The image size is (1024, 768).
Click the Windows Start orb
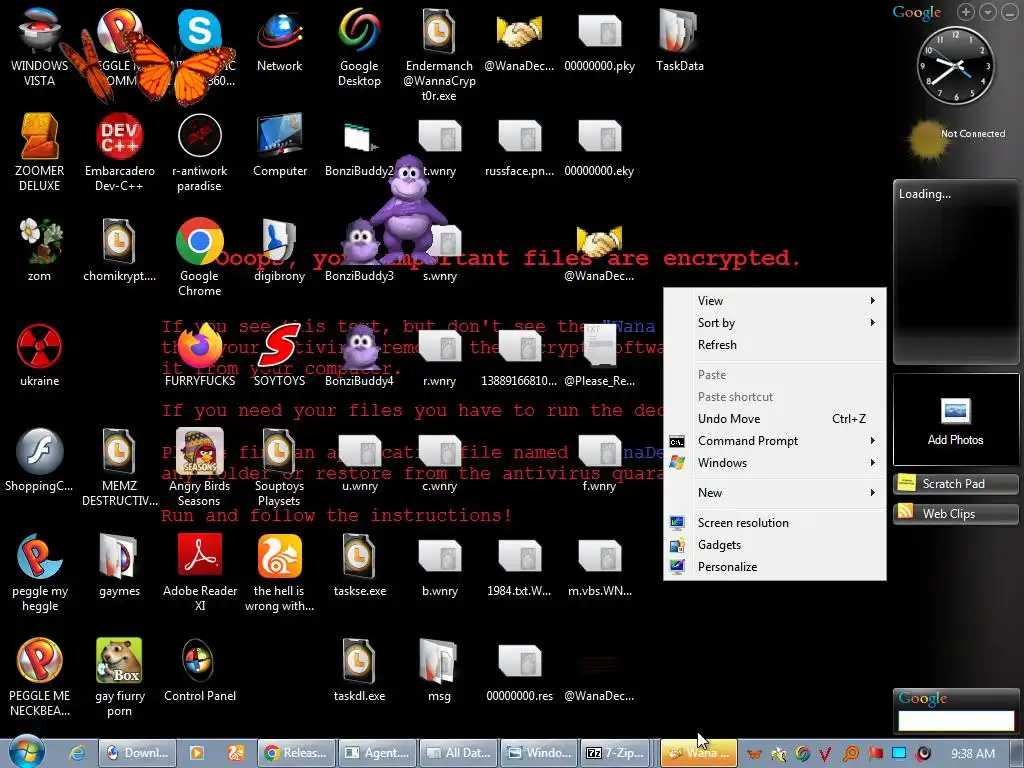click(x=27, y=752)
